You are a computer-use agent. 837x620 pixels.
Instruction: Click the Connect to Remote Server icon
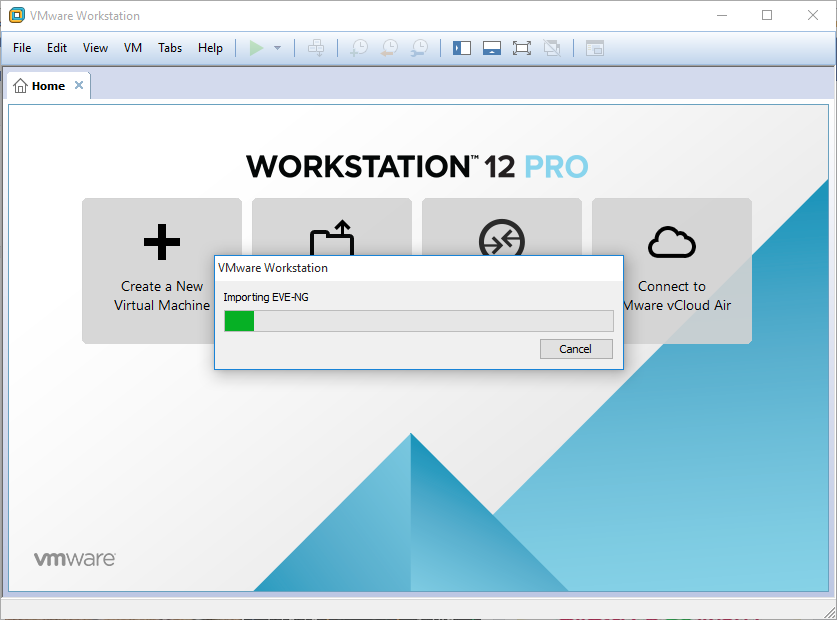pyautogui.click(x=502, y=237)
